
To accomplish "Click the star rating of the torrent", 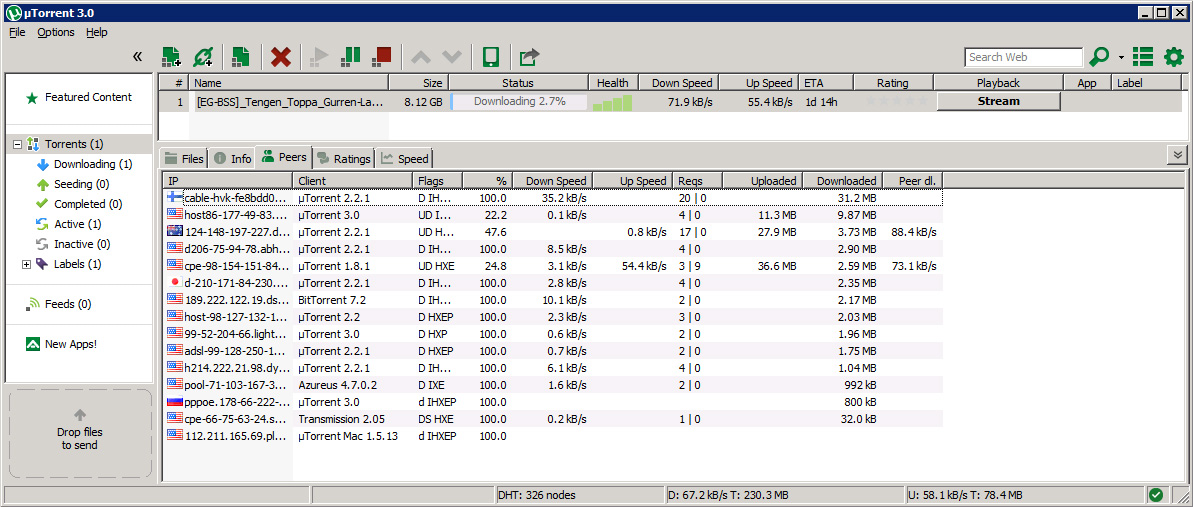I will [x=896, y=101].
